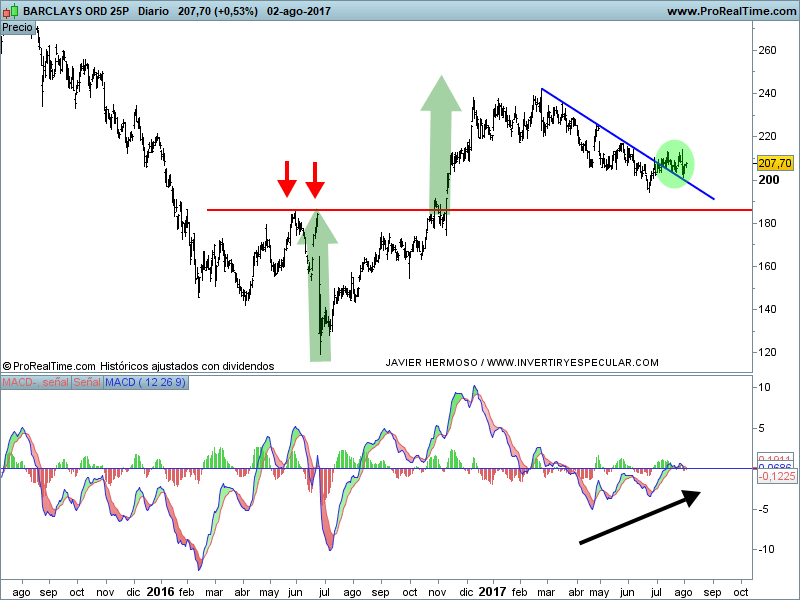Viewport: 800px width, 600px height.
Task: Click the yellow 207,70 current price tag
Action: [x=775, y=163]
